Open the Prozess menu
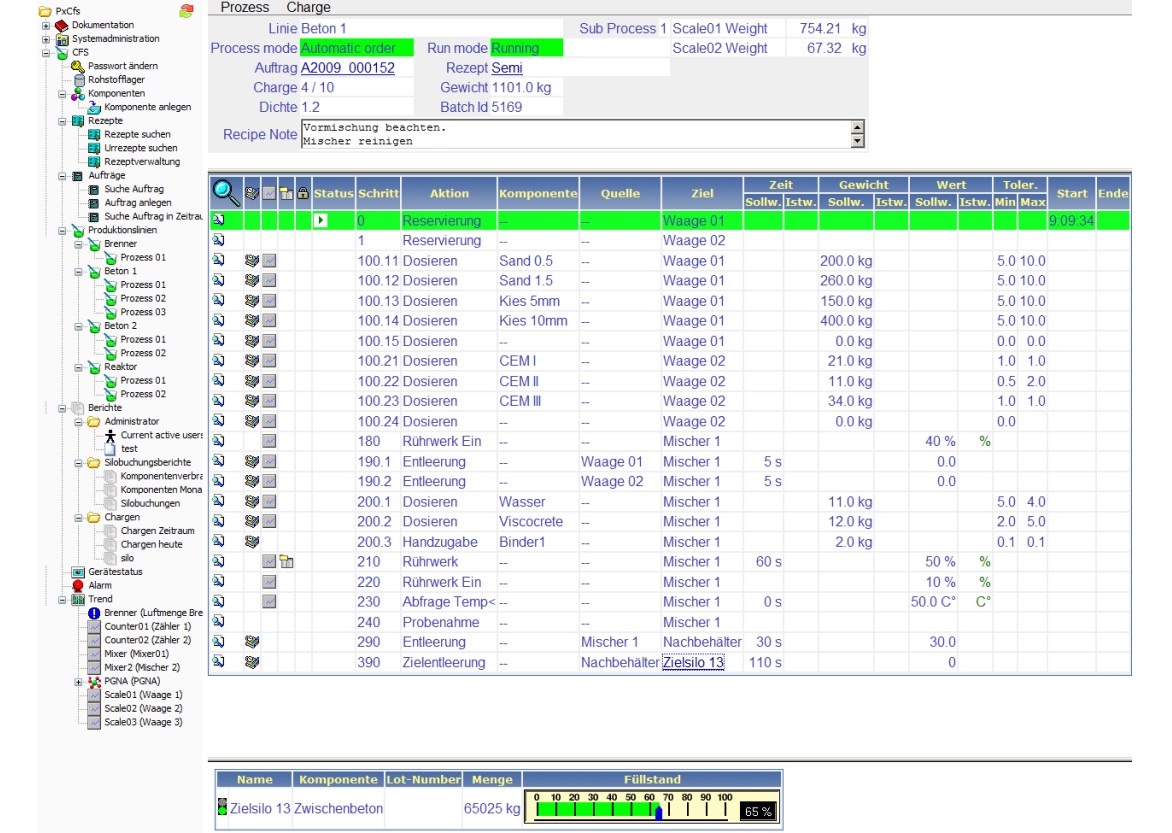Screen dimensions: 1172x833 point(245,7)
